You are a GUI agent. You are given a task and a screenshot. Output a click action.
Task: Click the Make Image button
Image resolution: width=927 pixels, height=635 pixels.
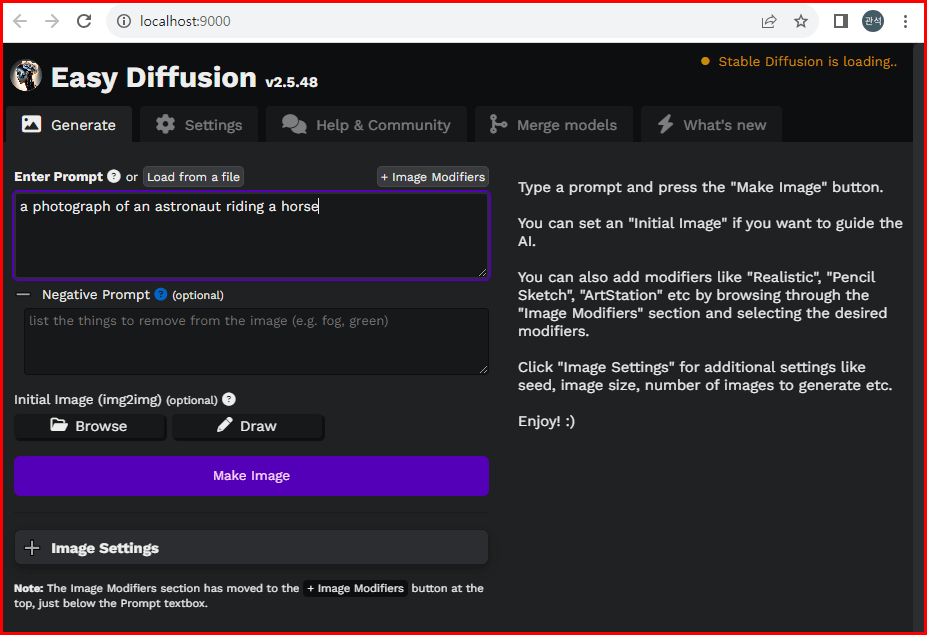tap(251, 476)
